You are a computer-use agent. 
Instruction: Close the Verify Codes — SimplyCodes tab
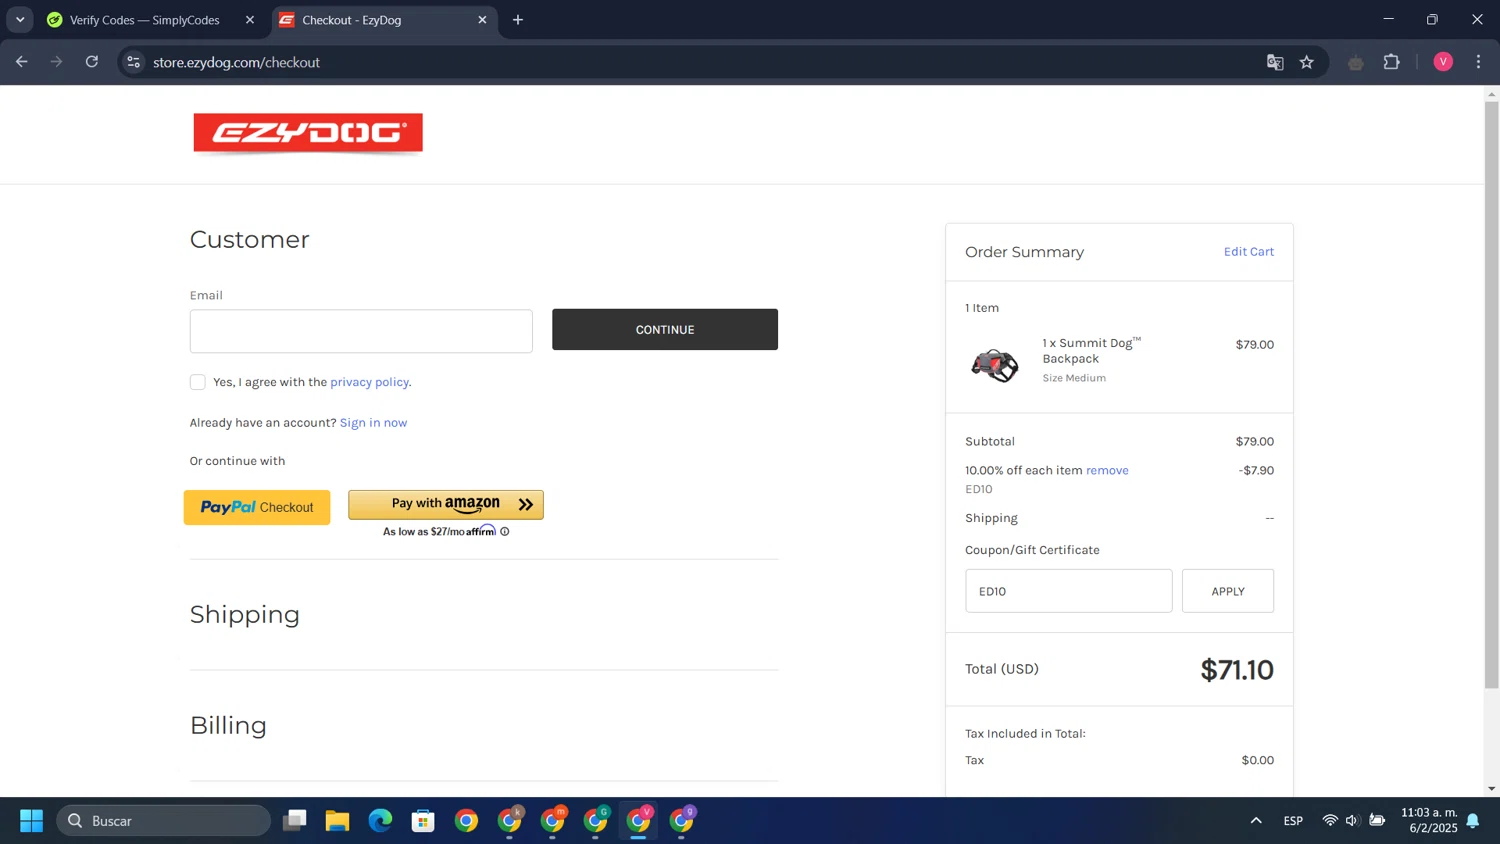point(250,20)
